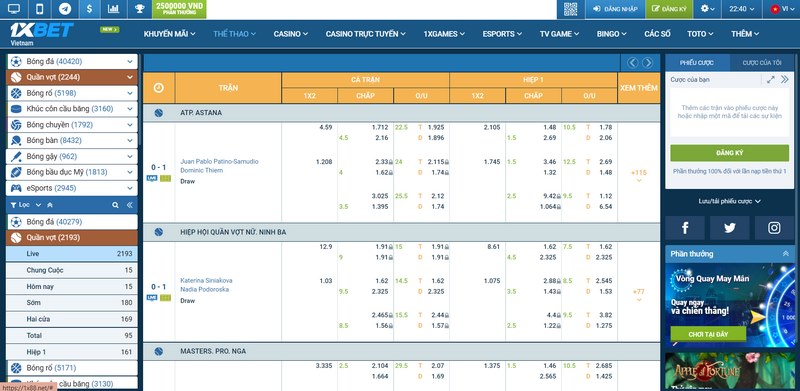
Task: Open the Instagram social icon
Action: click(x=774, y=228)
